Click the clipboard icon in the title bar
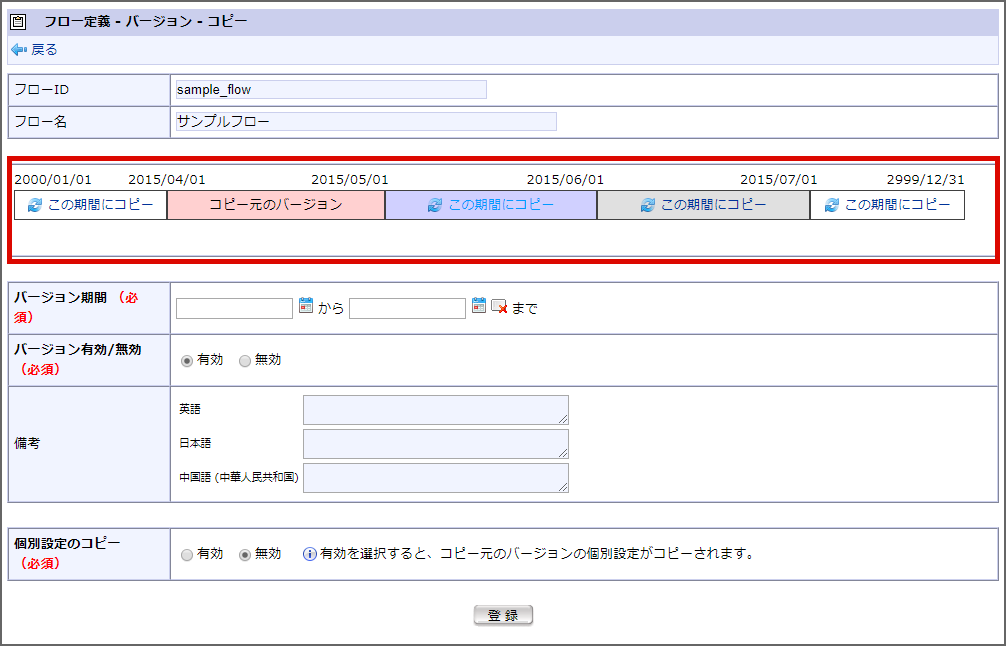The image size is (1006, 646). pyautogui.click(x=19, y=22)
